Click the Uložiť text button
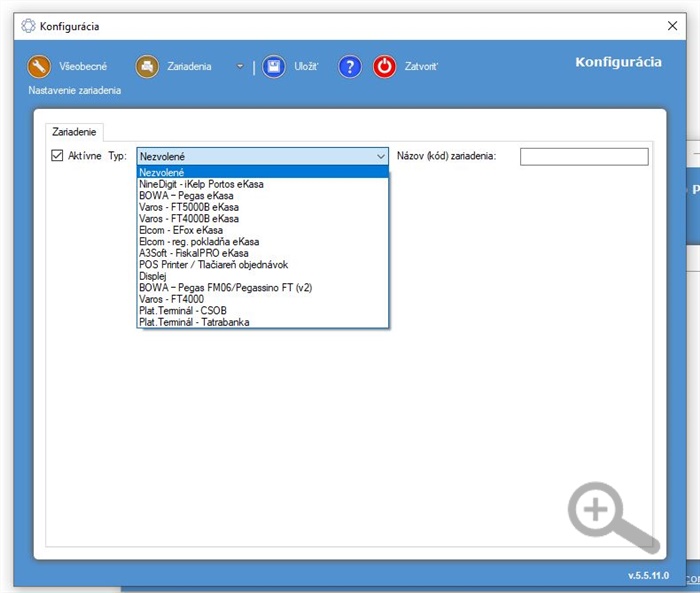 tap(306, 67)
